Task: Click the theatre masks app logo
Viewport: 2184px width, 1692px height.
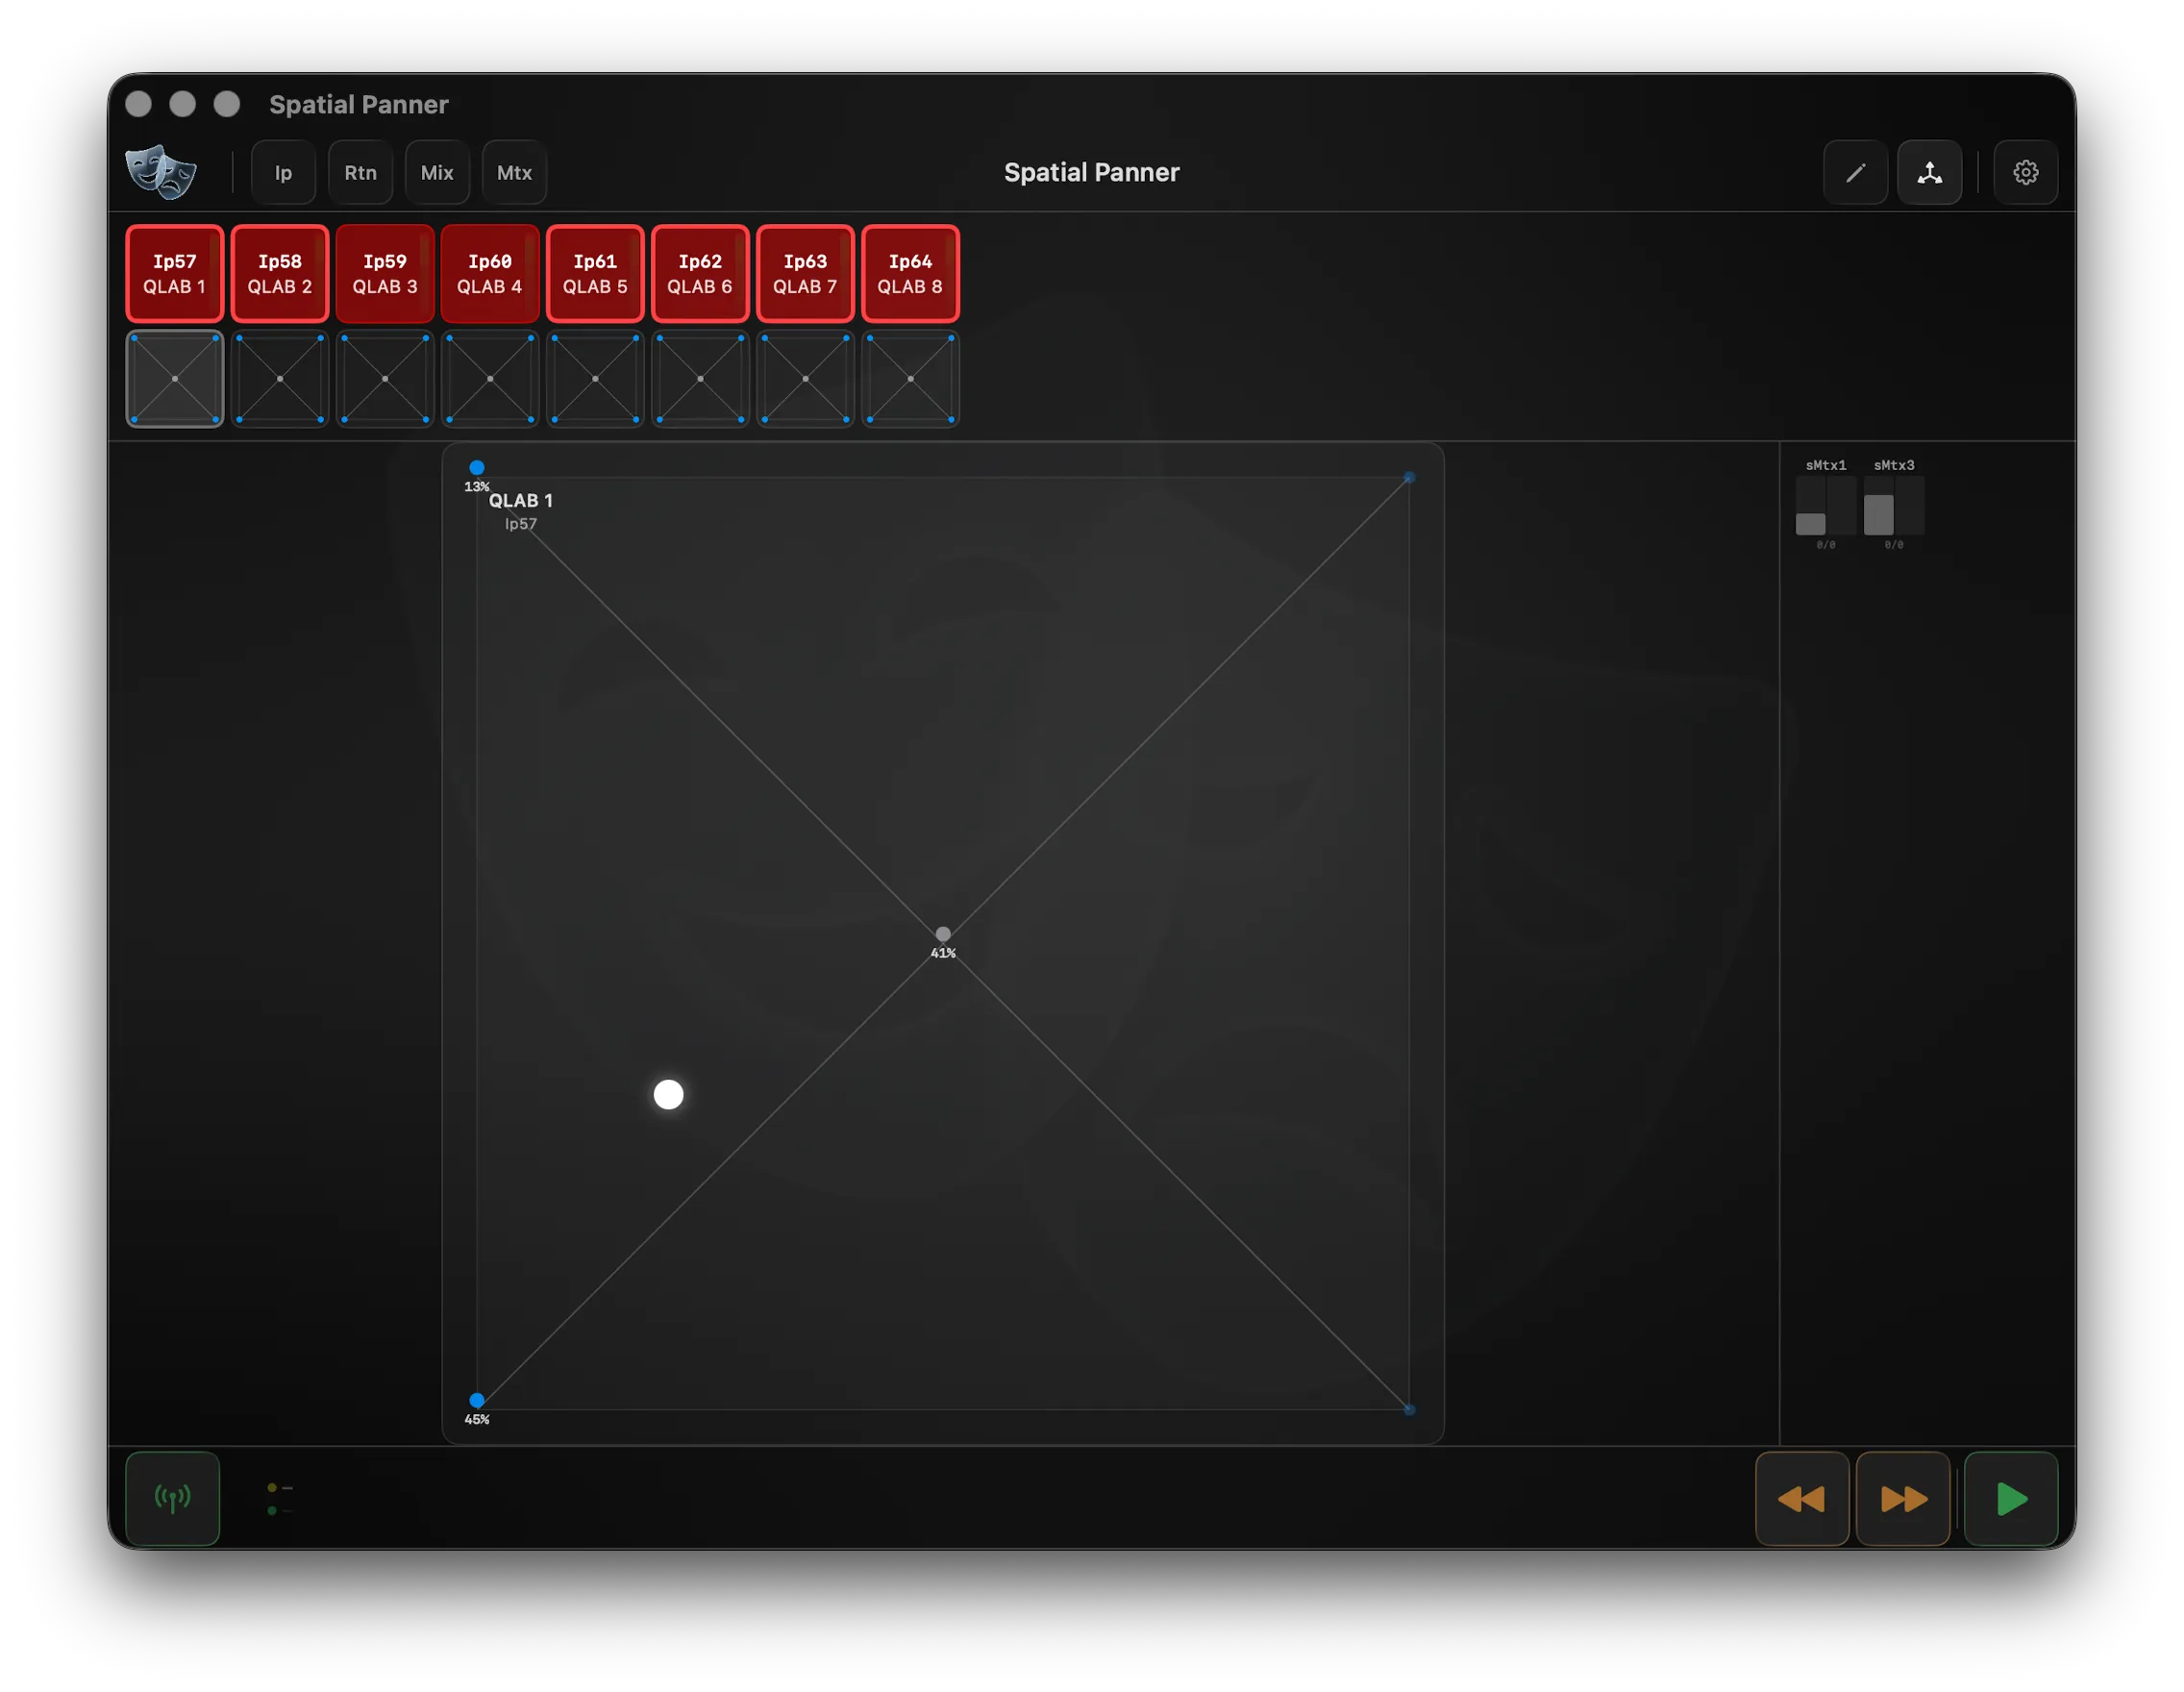Action: [x=161, y=172]
